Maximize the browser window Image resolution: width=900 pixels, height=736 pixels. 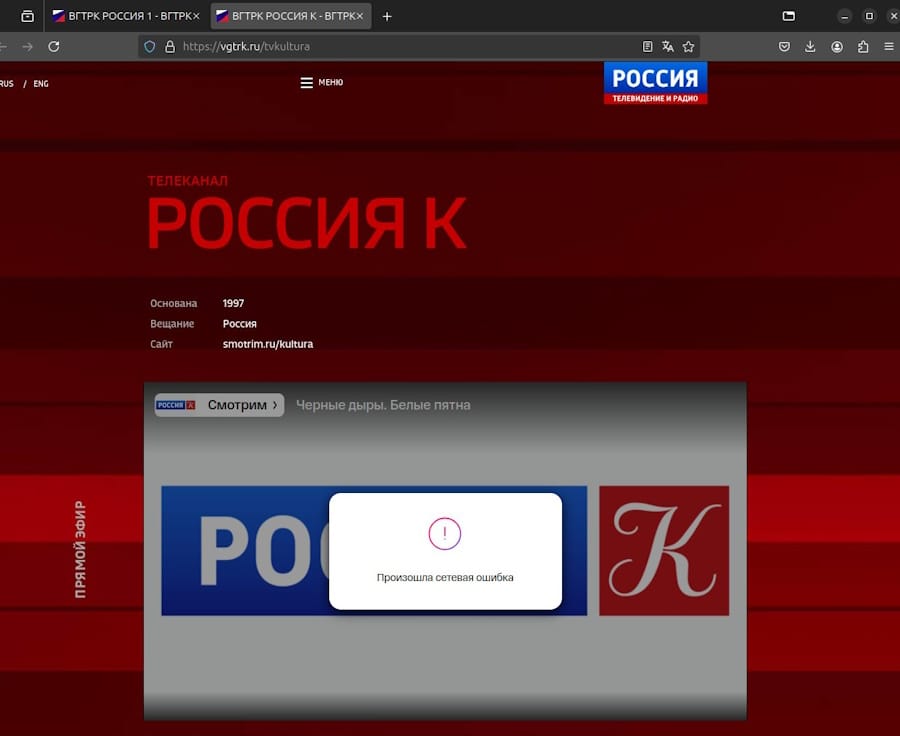point(869,16)
